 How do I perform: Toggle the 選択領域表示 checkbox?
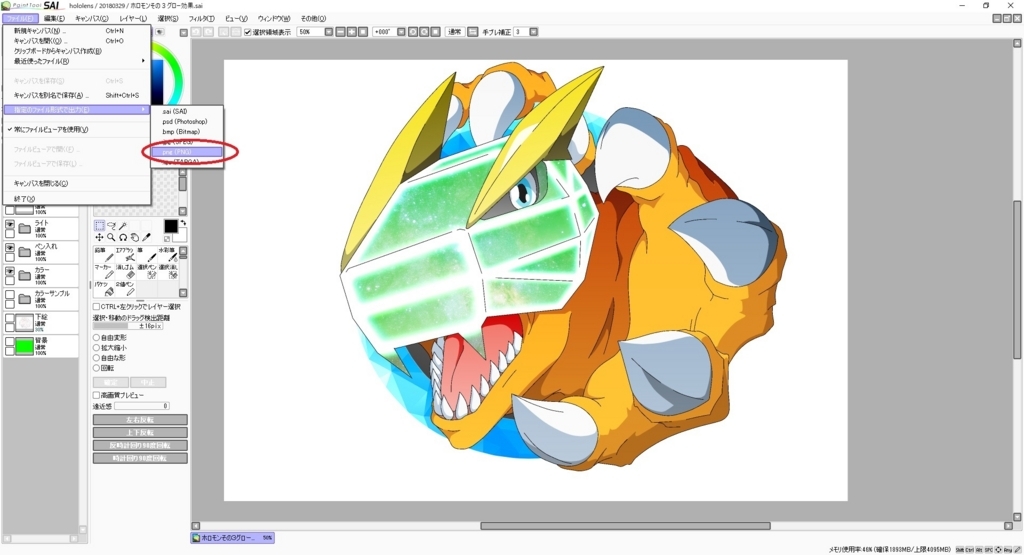248,32
